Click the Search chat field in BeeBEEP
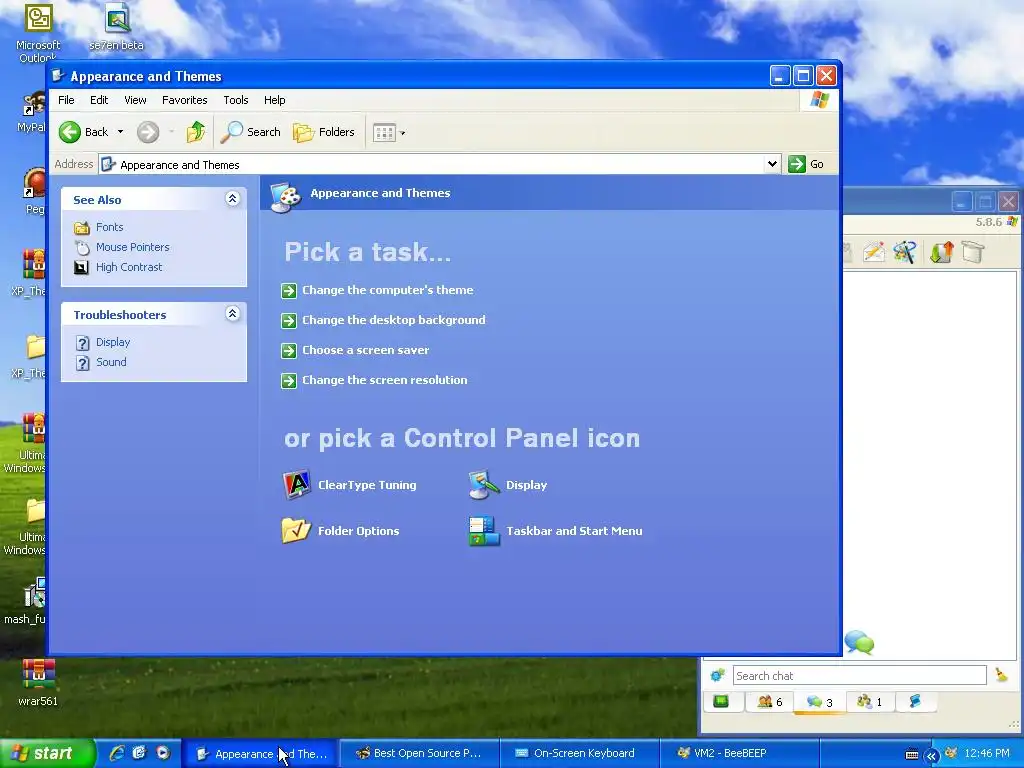The height and width of the screenshot is (768, 1024). click(859, 675)
